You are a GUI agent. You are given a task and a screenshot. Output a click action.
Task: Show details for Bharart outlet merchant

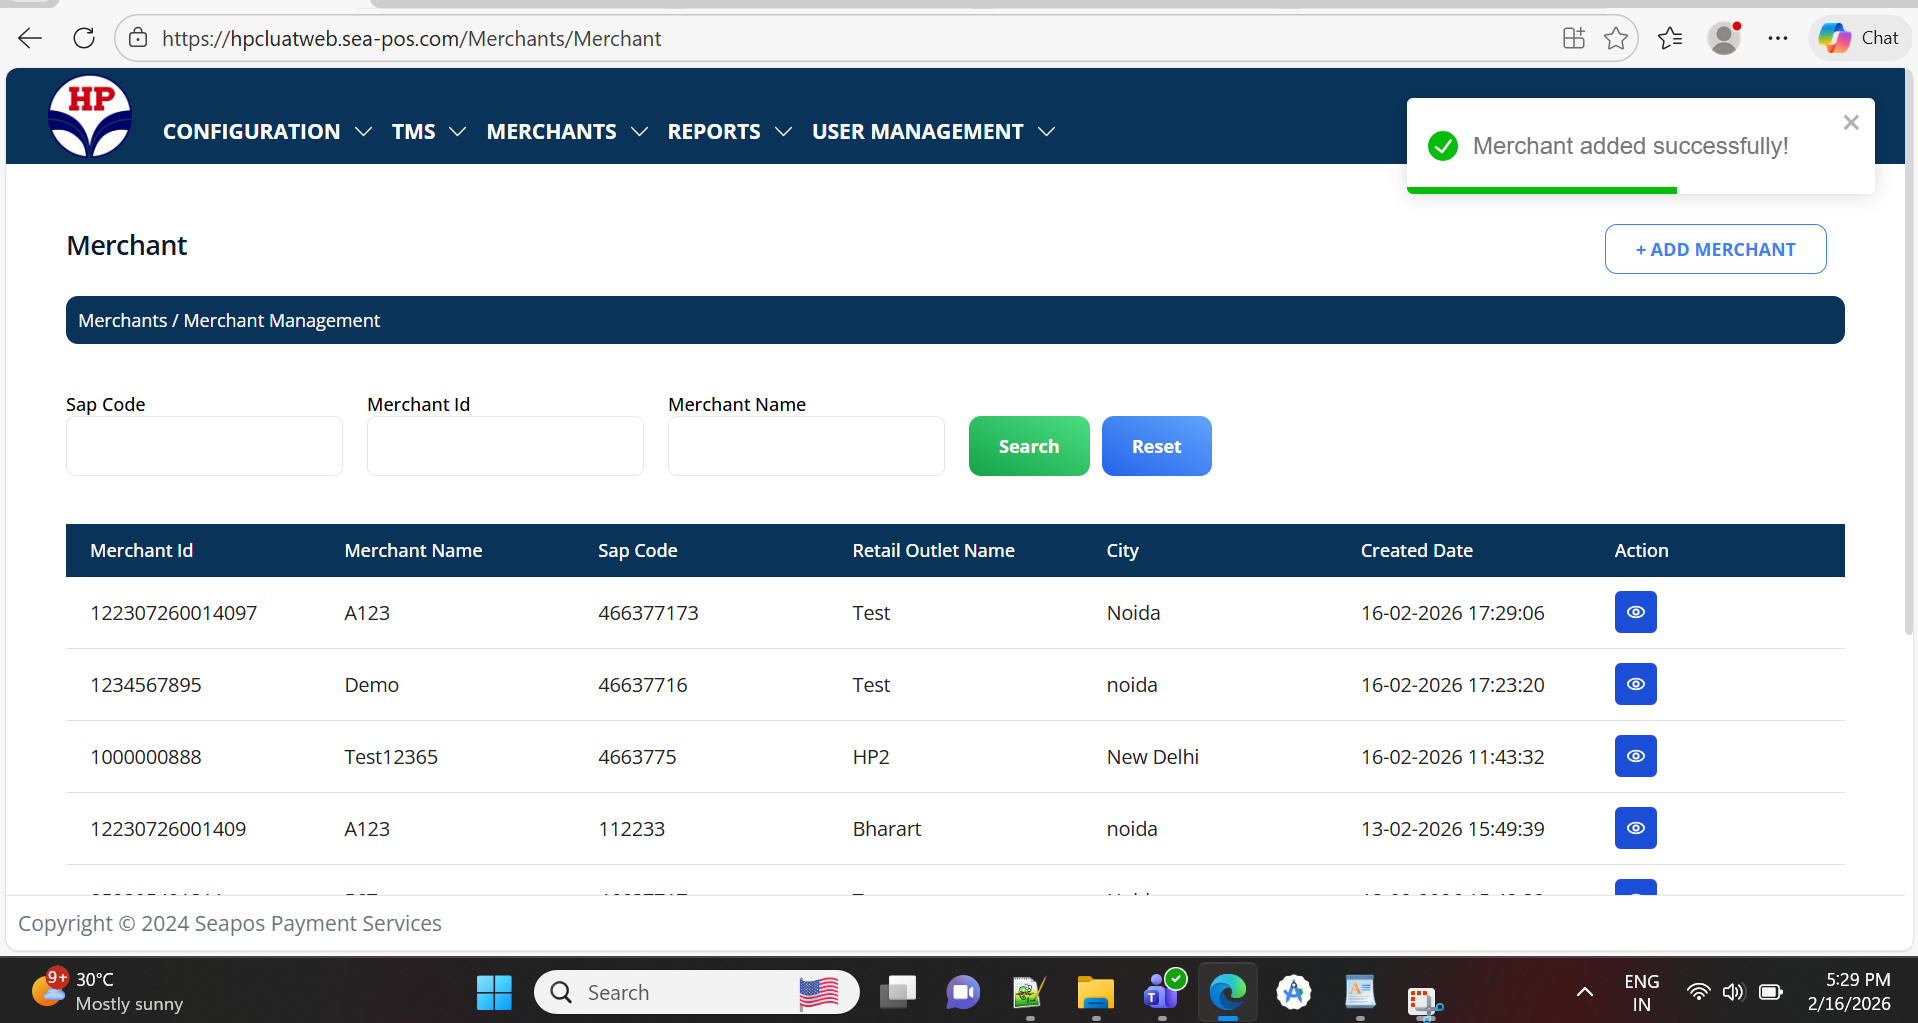click(x=1635, y=828)
